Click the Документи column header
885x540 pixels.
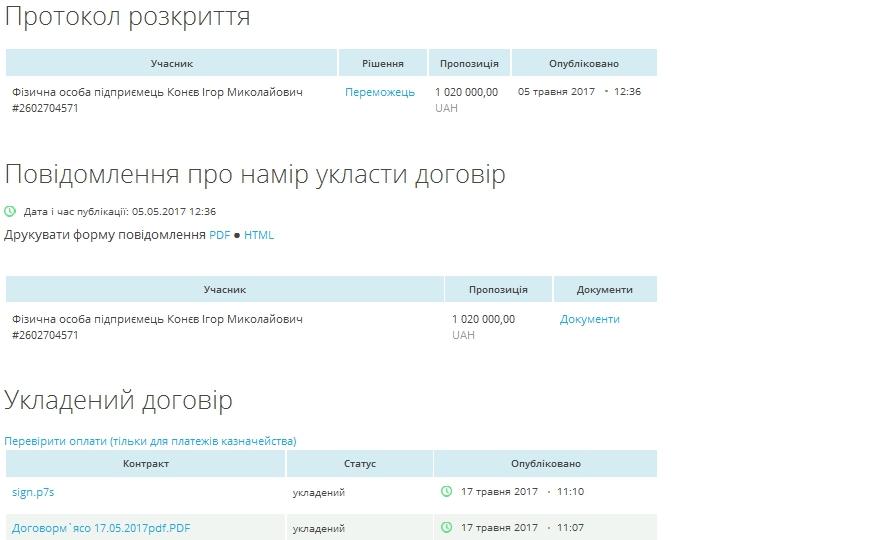(x=605, y=290)
